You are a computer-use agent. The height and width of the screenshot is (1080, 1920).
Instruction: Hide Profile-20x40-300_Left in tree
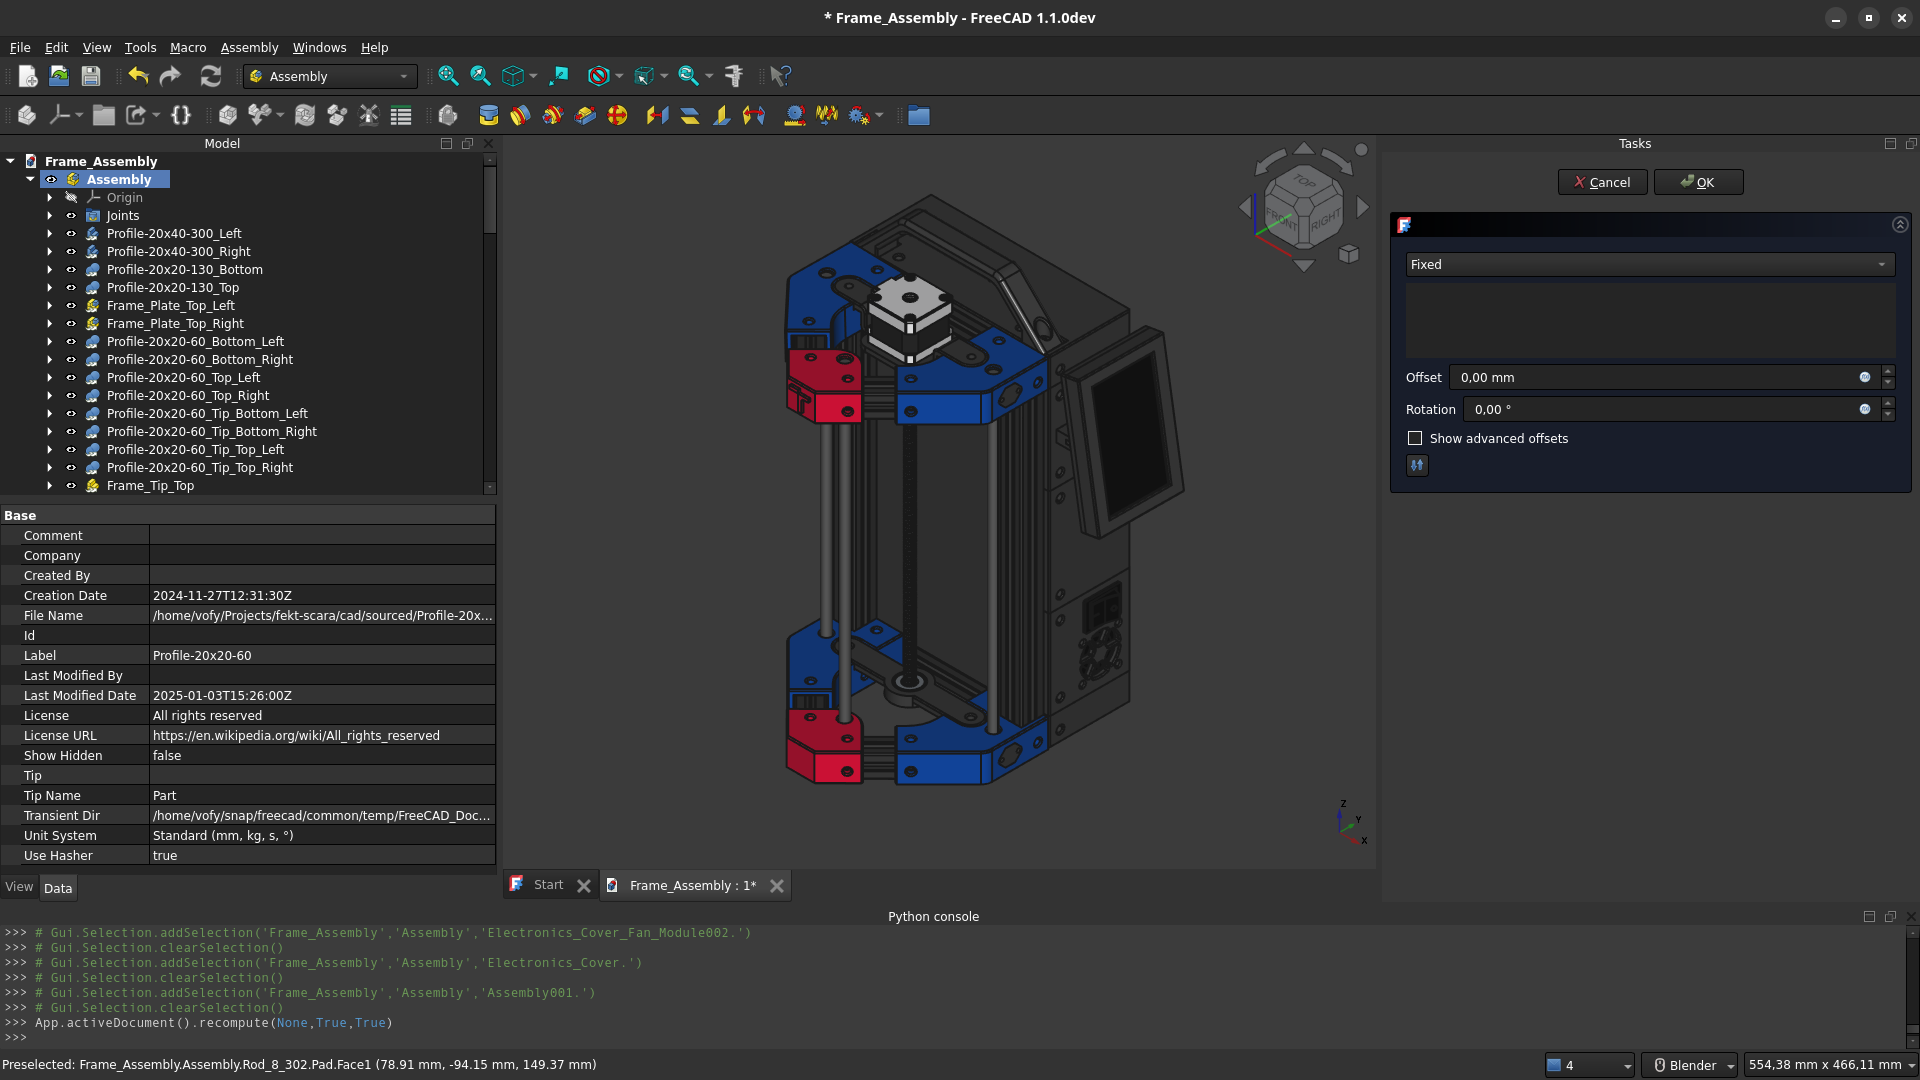[x=71, y=234]
